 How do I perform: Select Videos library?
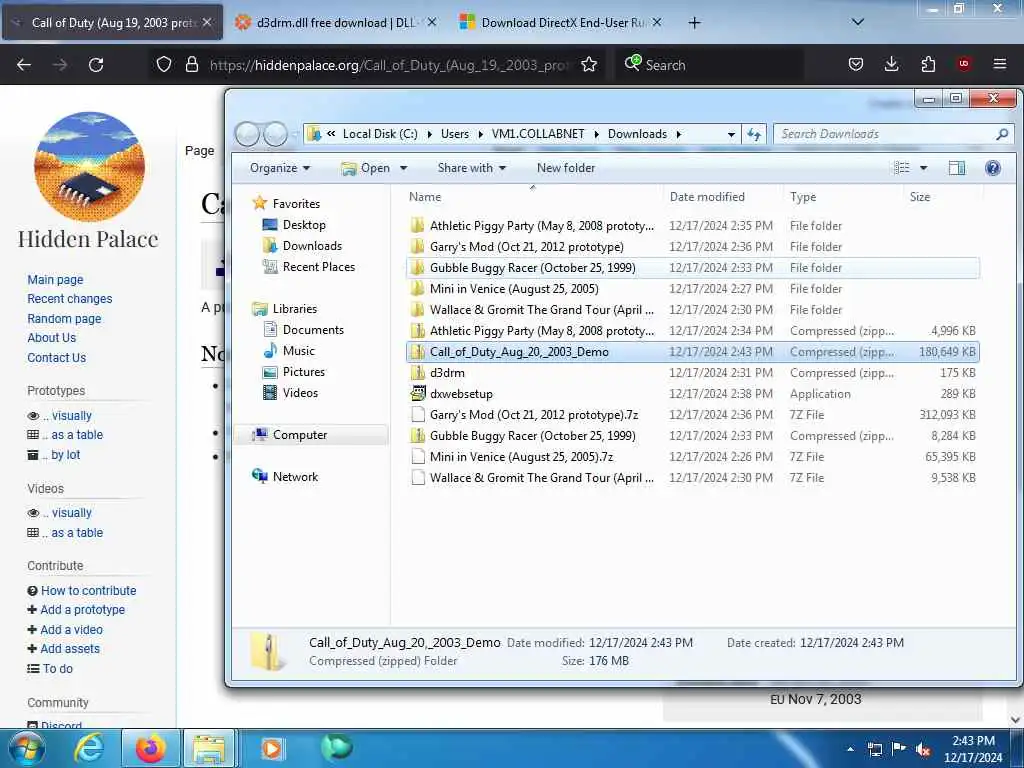tap(300, 392)
